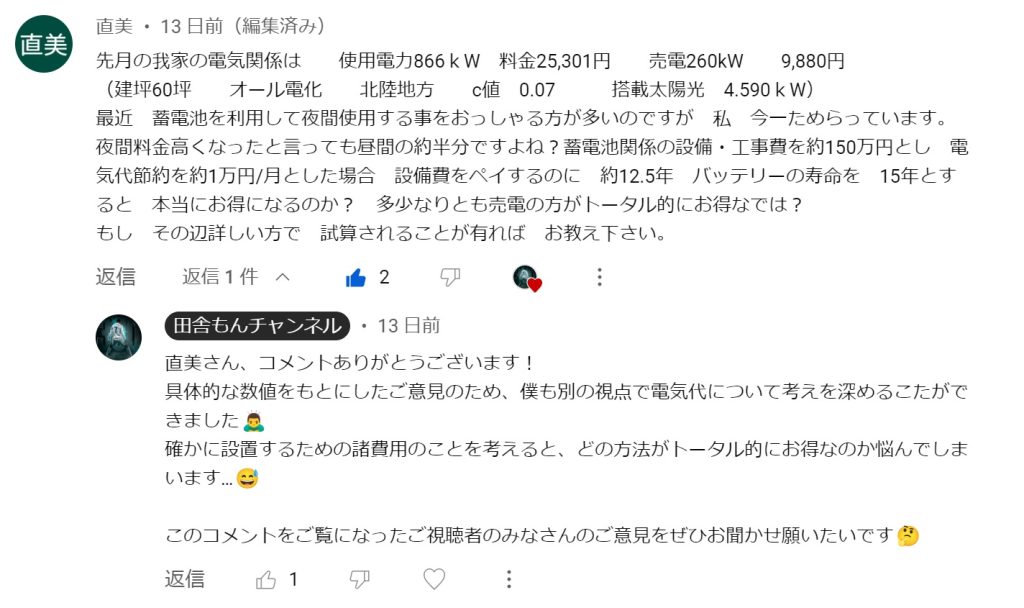Click 返信 button under 直美's comment
The image size is (1024, 608).
116,277
